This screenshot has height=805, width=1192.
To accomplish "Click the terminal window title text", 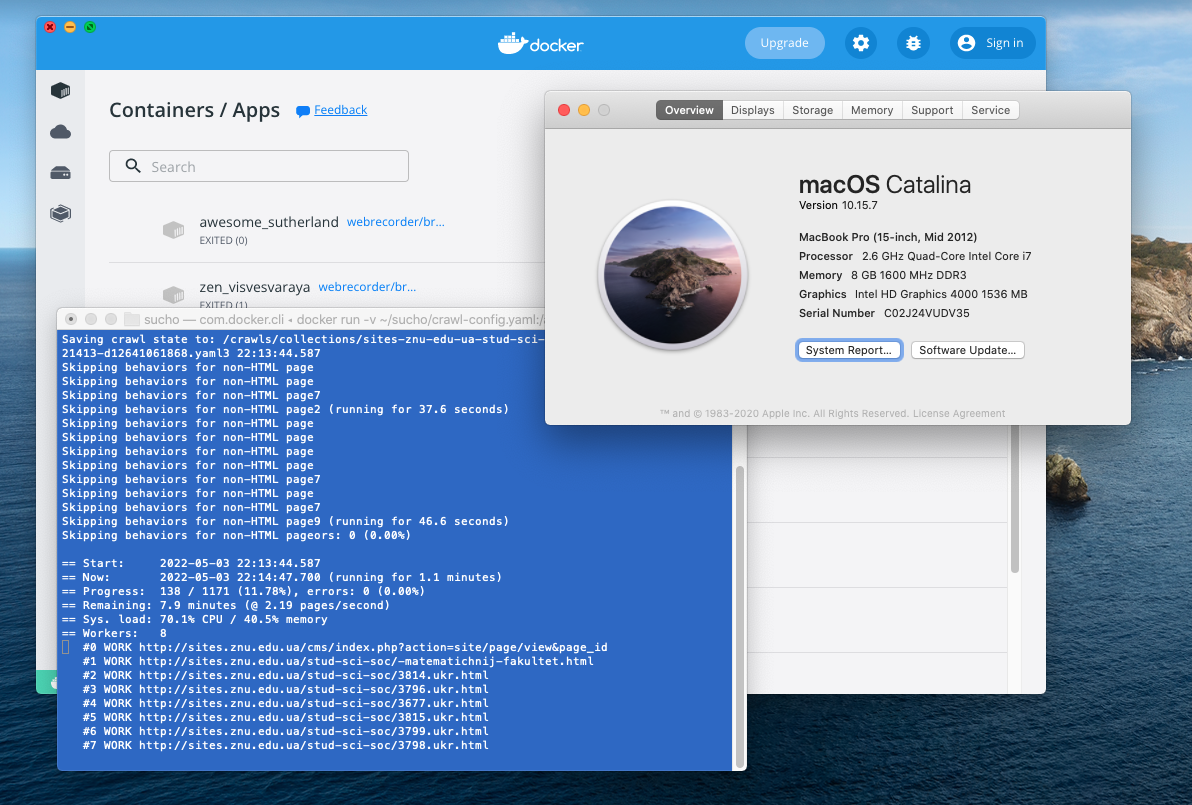I will (x=344, y=319).
